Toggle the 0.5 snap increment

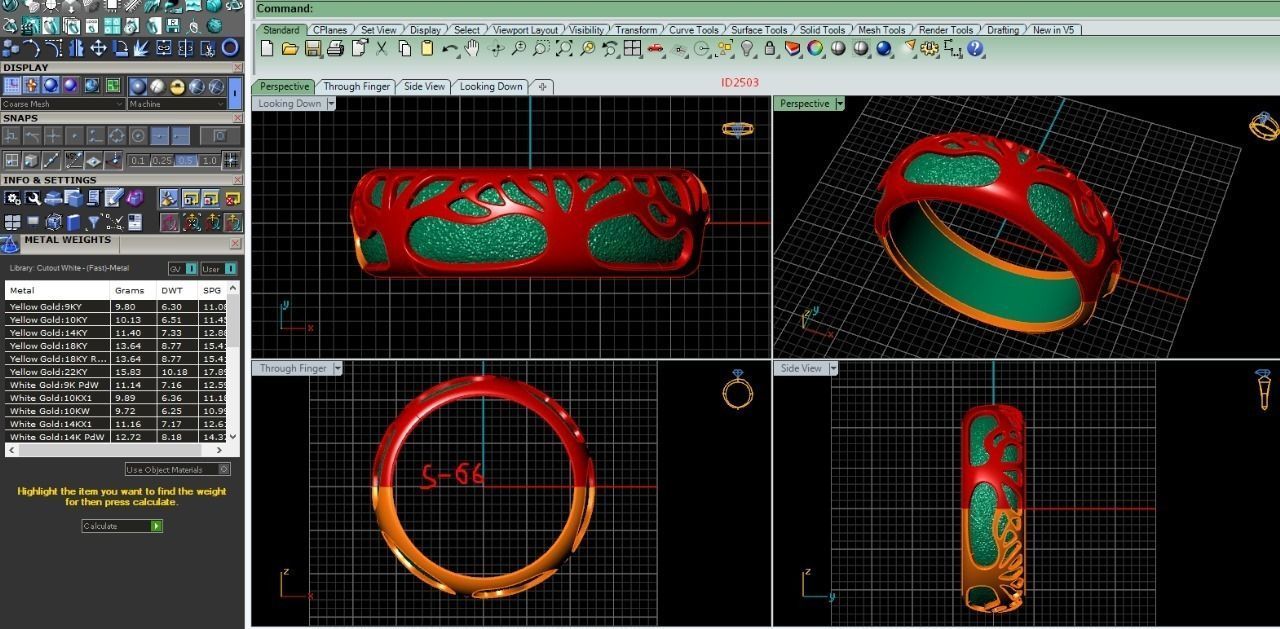186,161
